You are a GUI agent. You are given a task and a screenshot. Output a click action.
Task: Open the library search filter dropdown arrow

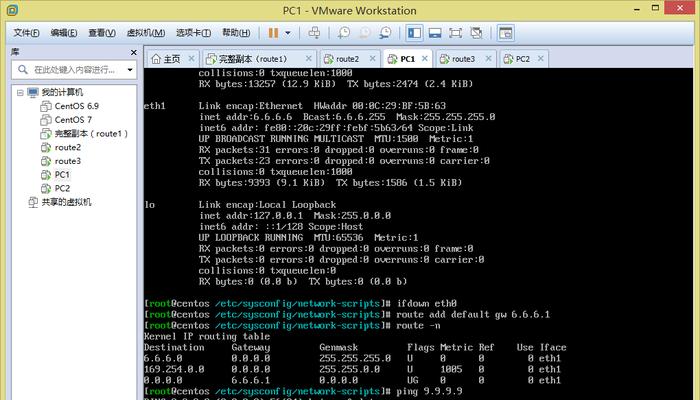pos(130,70)
